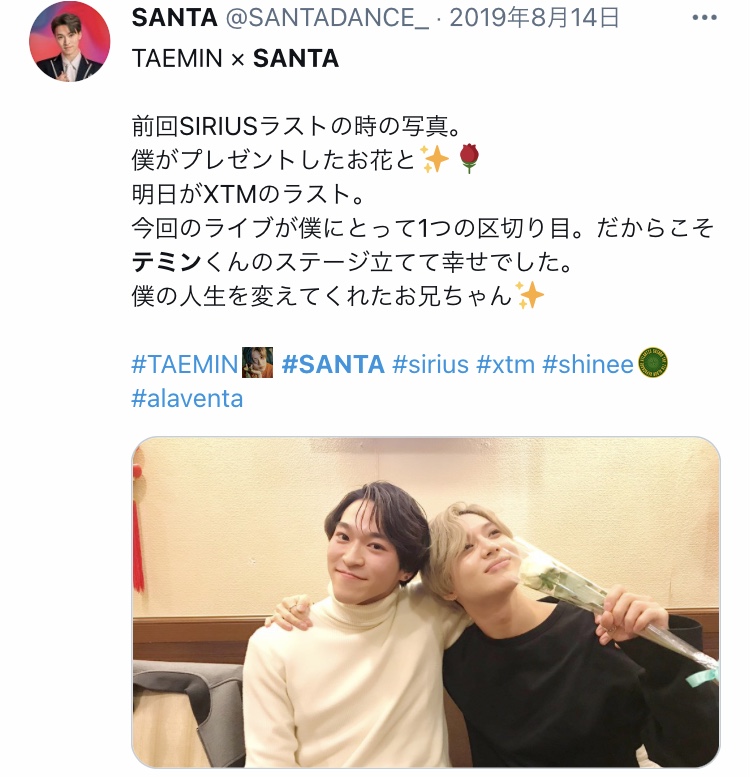
Task: Open the #sirius hashtag
Action: pyautogui.click(x=430, y=365)
